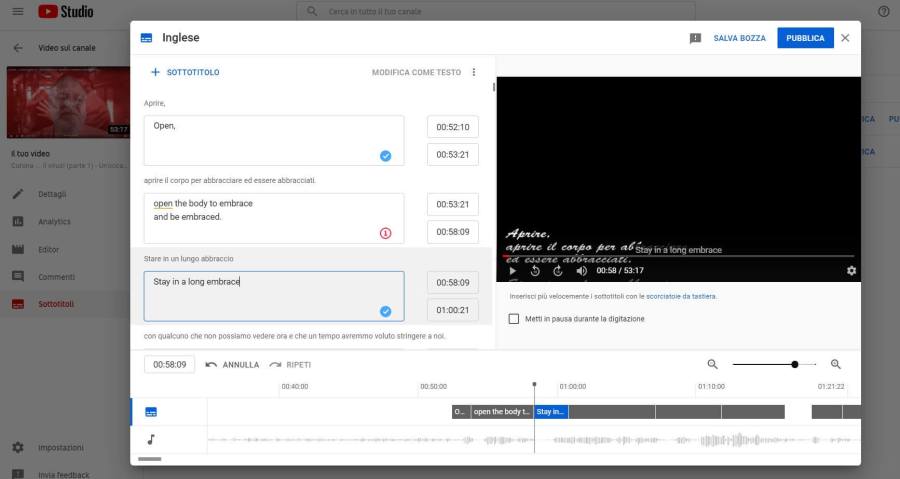
Task: Zoom out the timeline with magnifier
Action: (713, 365)
